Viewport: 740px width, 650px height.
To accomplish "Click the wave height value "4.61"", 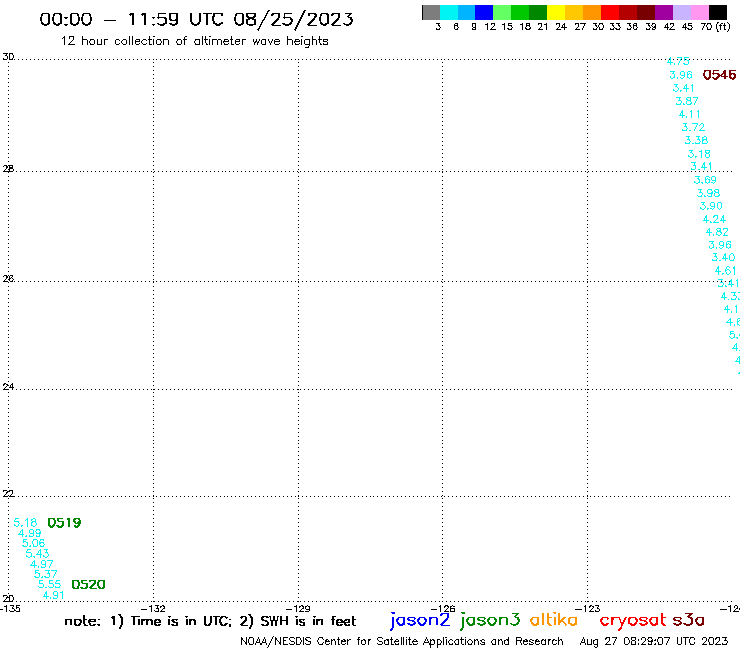I will click(725, 270).
